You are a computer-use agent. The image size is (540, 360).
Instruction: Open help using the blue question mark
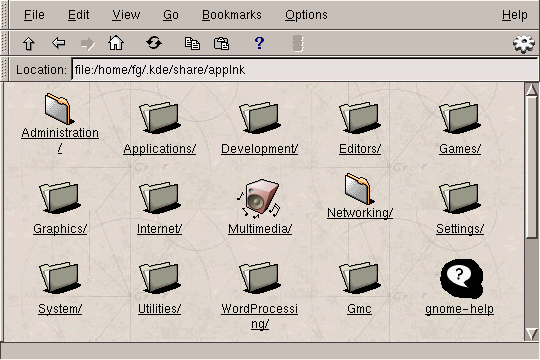click(259, 43)
